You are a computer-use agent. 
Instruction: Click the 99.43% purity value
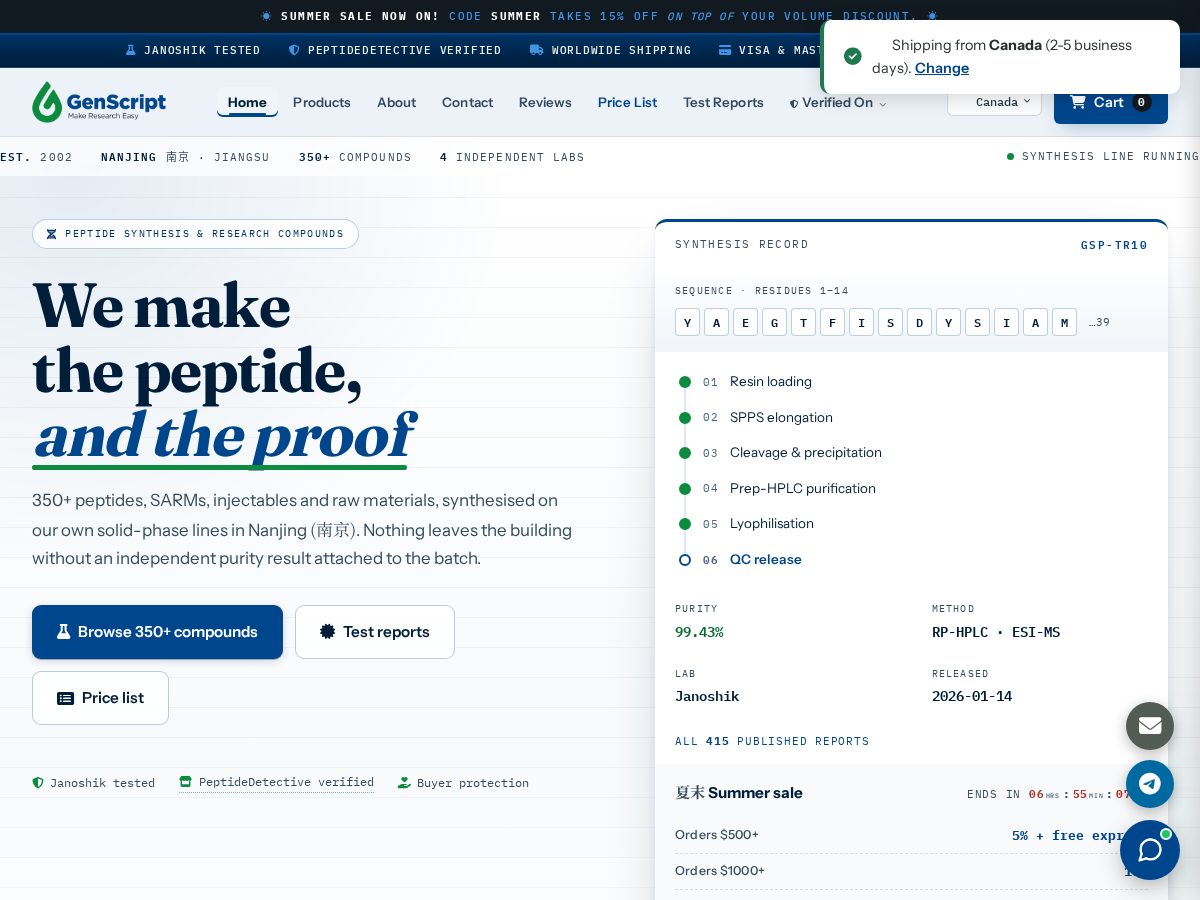click(699, 632)
